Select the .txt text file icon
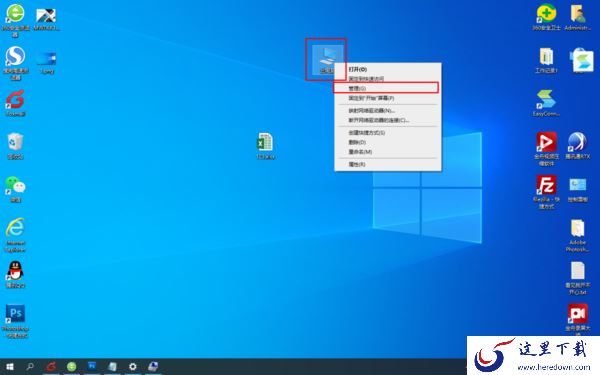The height and width of the screenshot is (375, 600). [x=578, y=278]
